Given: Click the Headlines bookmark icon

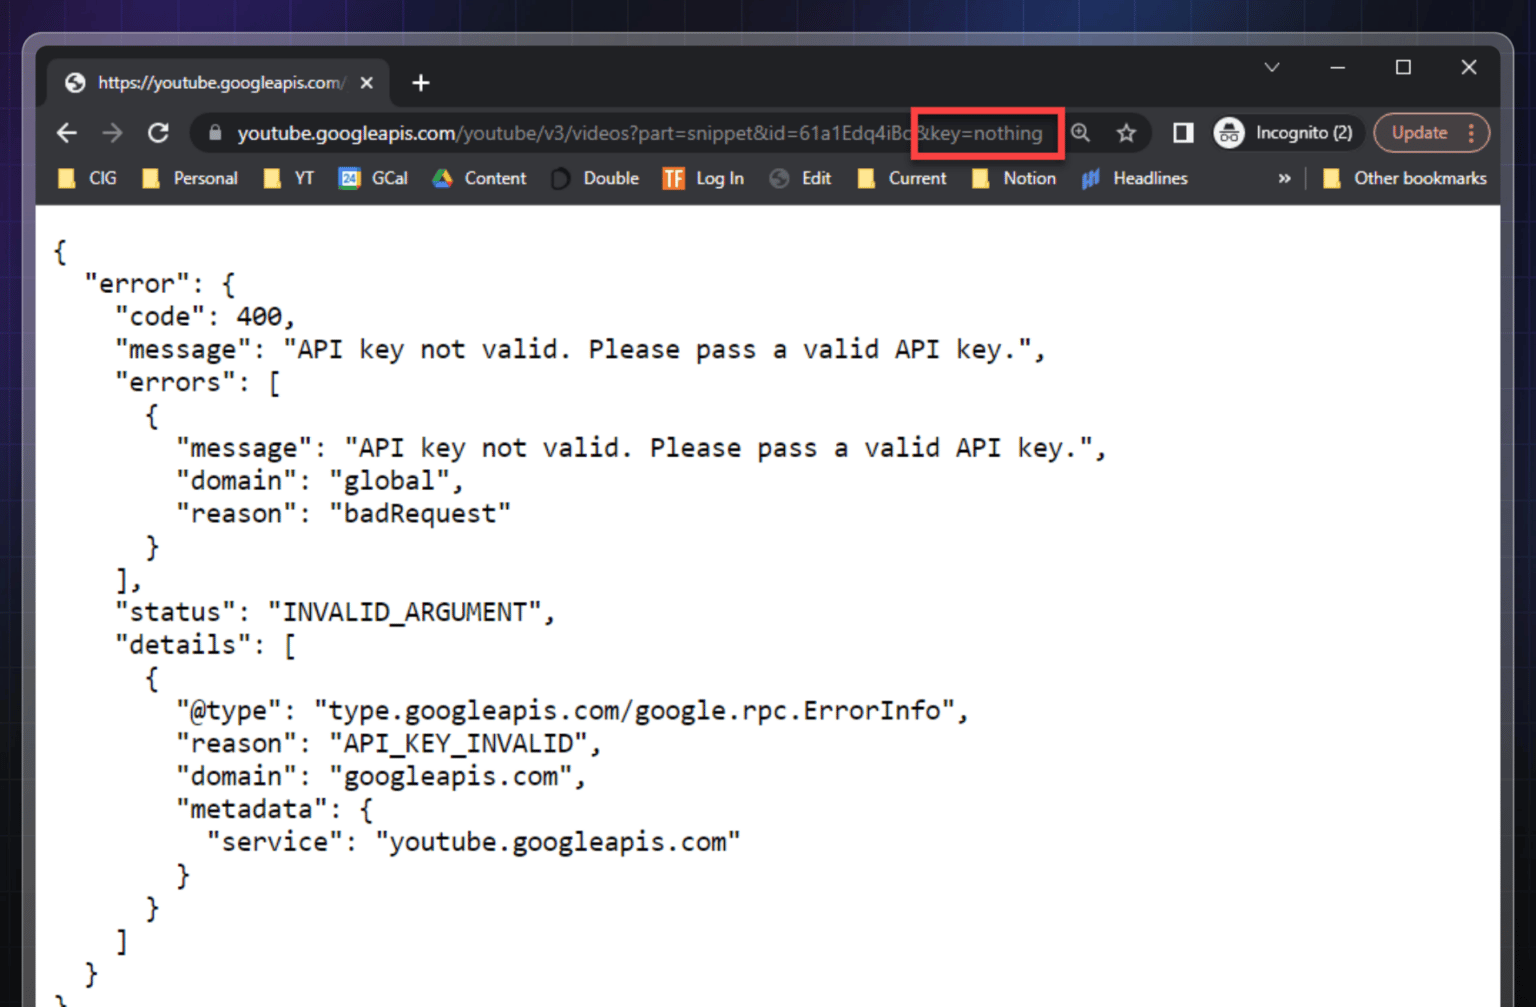Looking at the screenshot, I should pyautogui.click(x=1090, y=178).
